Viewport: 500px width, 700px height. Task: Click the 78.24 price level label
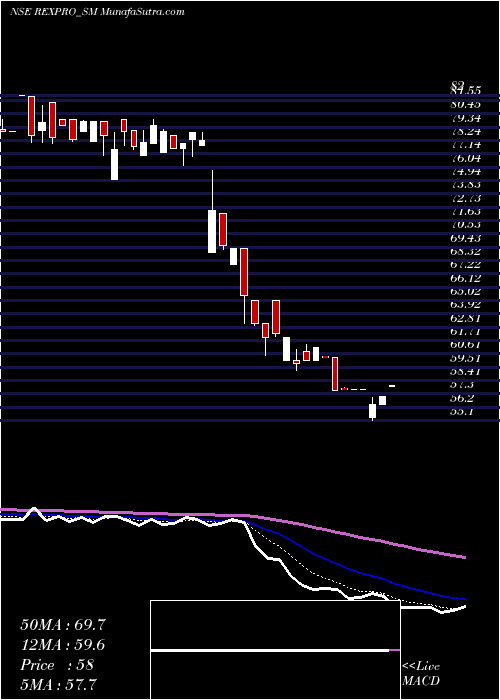[466, 131]
